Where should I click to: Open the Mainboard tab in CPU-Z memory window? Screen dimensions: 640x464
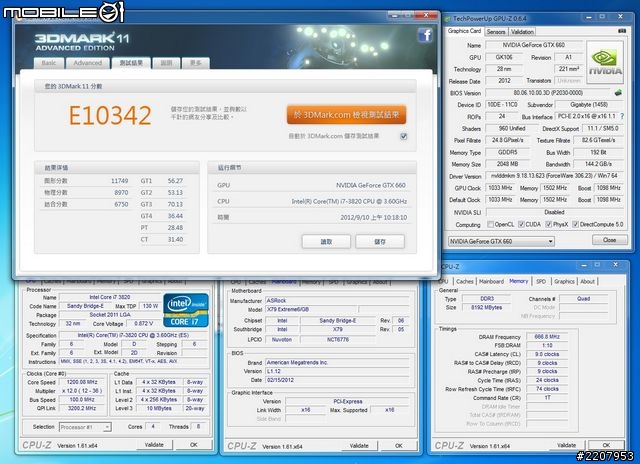[x=491, y=281]
